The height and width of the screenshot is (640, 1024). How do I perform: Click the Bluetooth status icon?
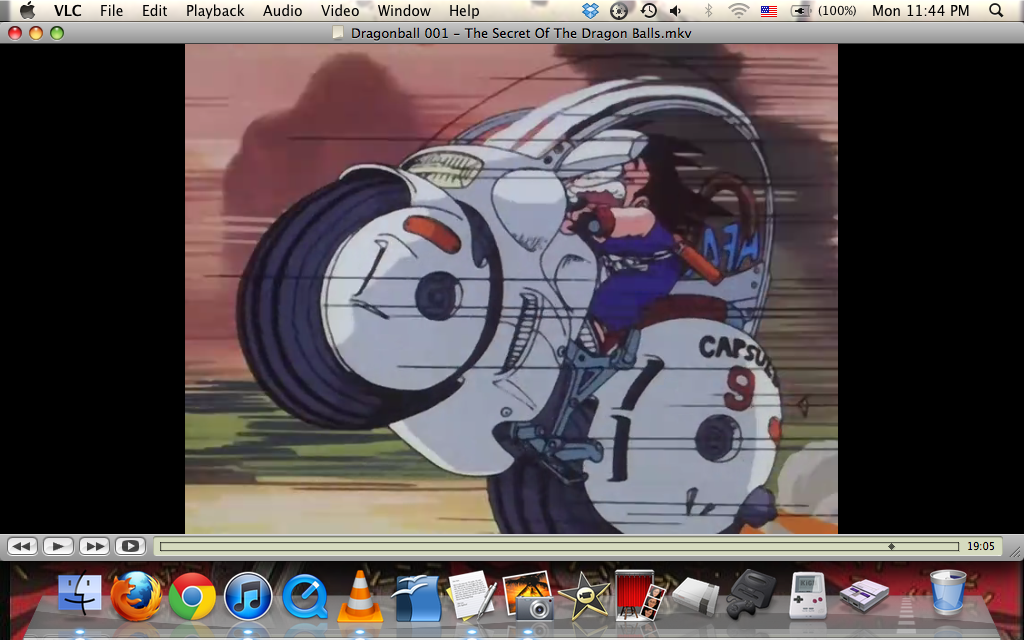[708, 10]
